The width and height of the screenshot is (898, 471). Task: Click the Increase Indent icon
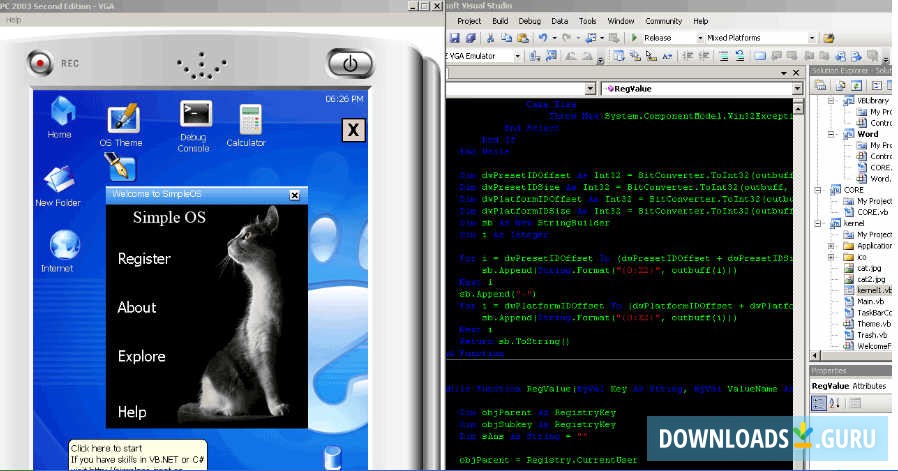coord(704,56)
